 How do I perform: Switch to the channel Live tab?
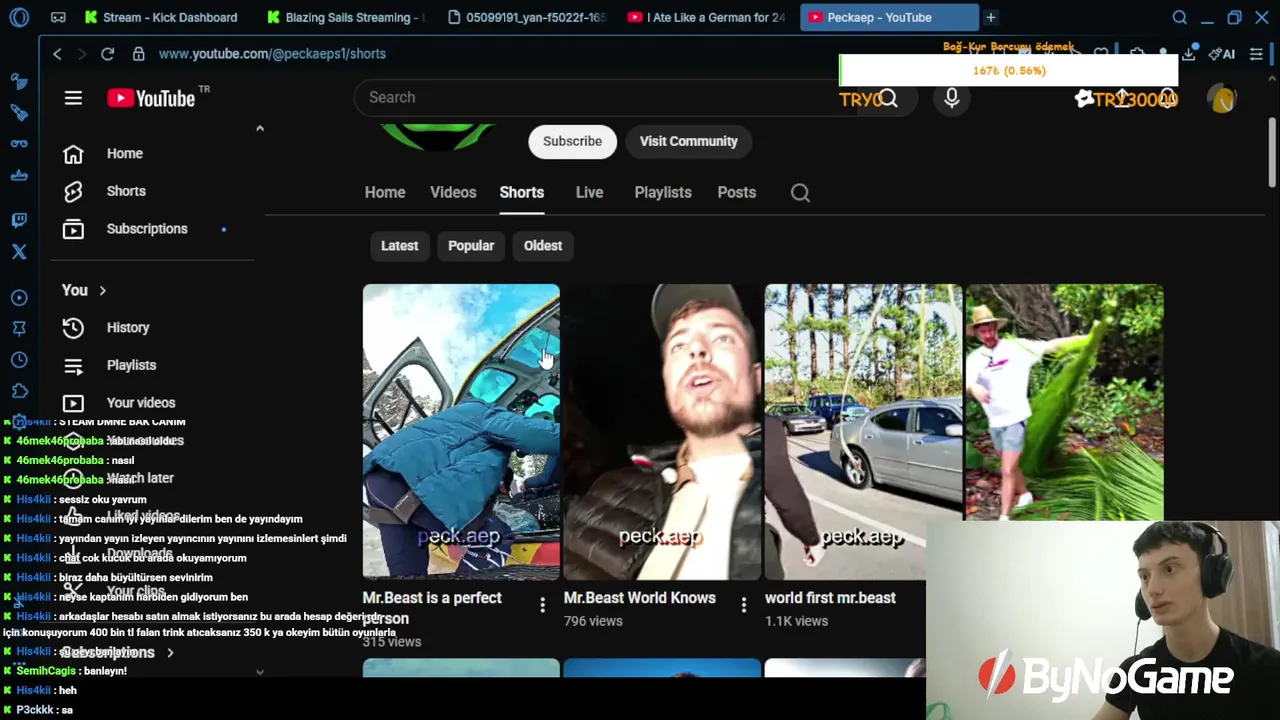[589, 193]
